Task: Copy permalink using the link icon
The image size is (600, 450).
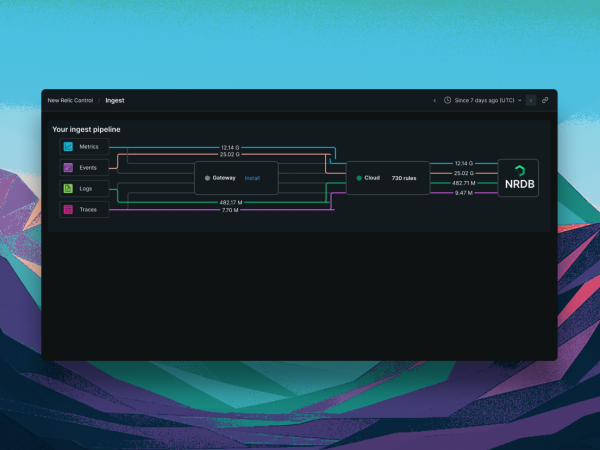Action: (545, 100)
